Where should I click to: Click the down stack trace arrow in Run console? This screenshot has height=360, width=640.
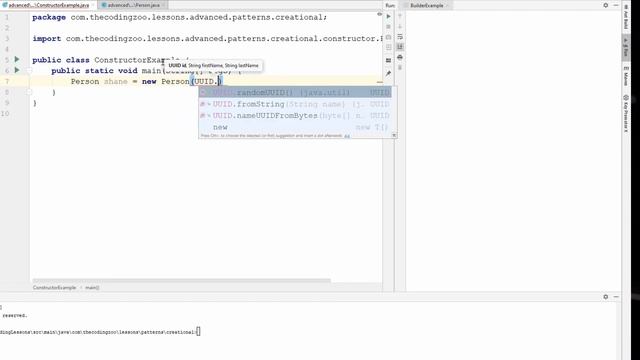pyautogui.click(x=400, y=27)
